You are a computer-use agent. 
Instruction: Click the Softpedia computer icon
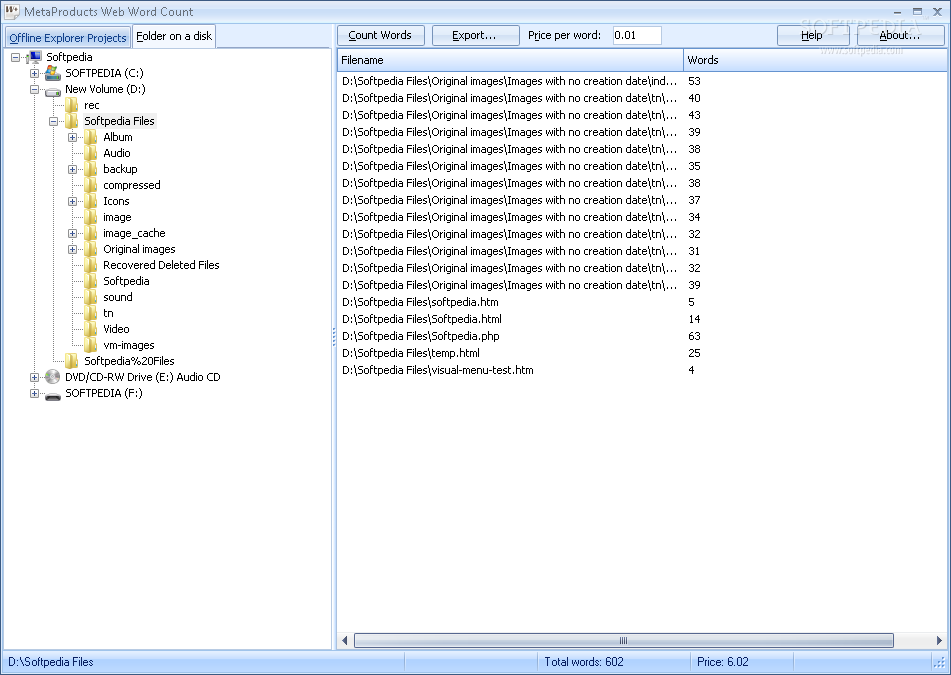[x=34, y=57]
